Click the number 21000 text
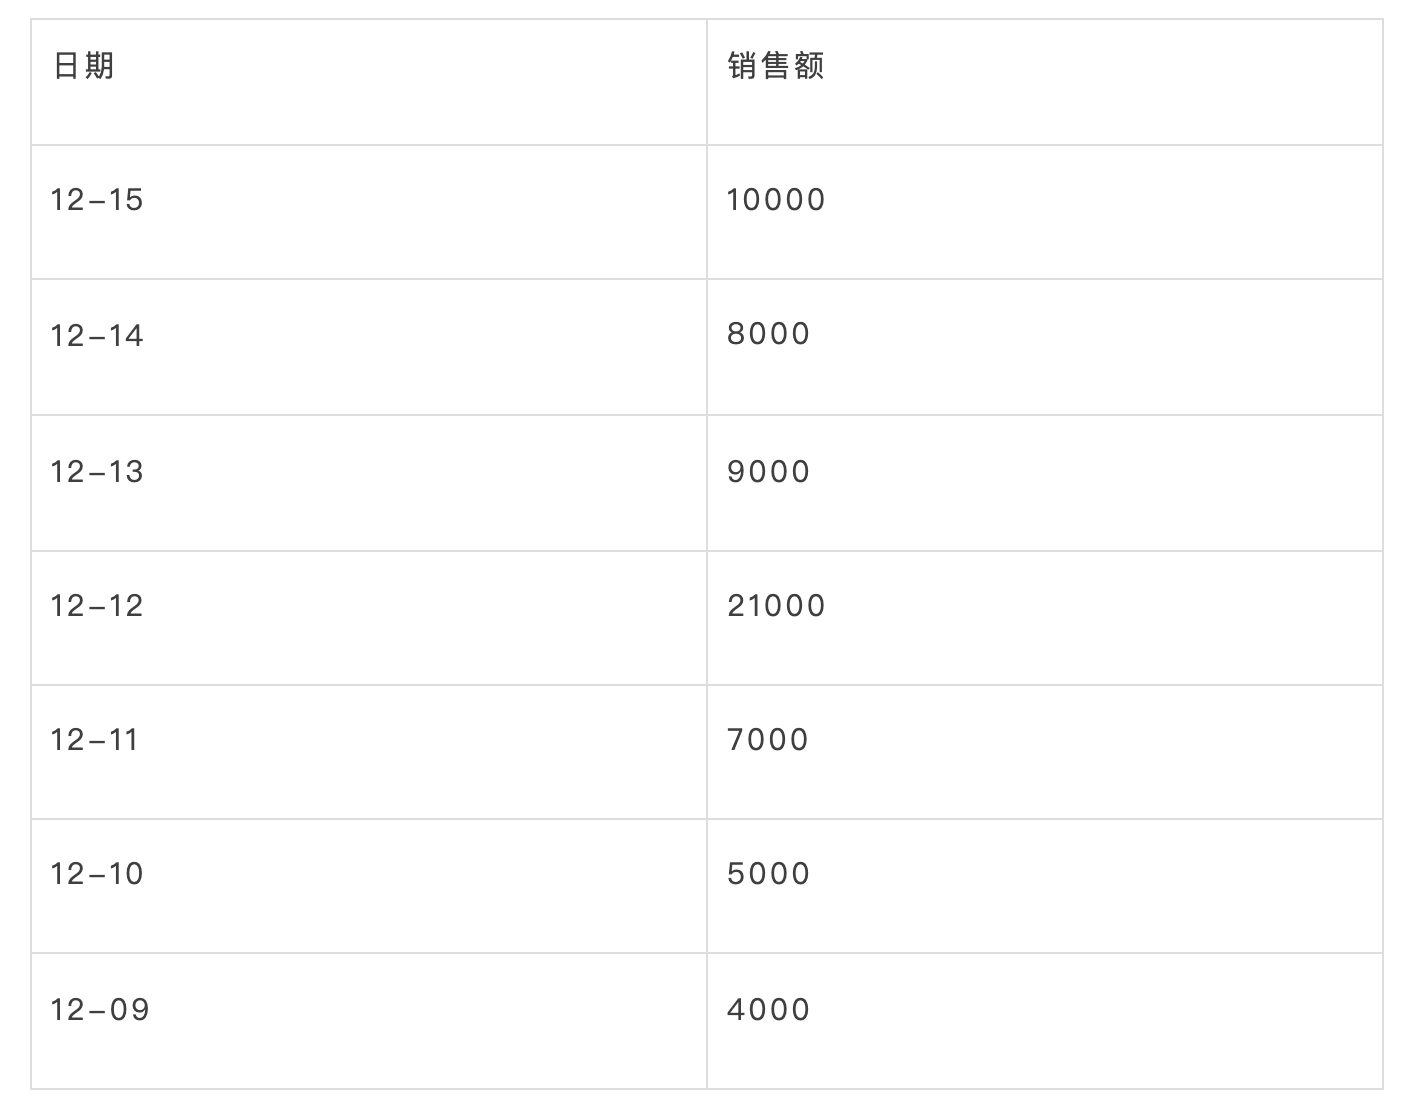The image size is (1408, 1104). [776, 606]
